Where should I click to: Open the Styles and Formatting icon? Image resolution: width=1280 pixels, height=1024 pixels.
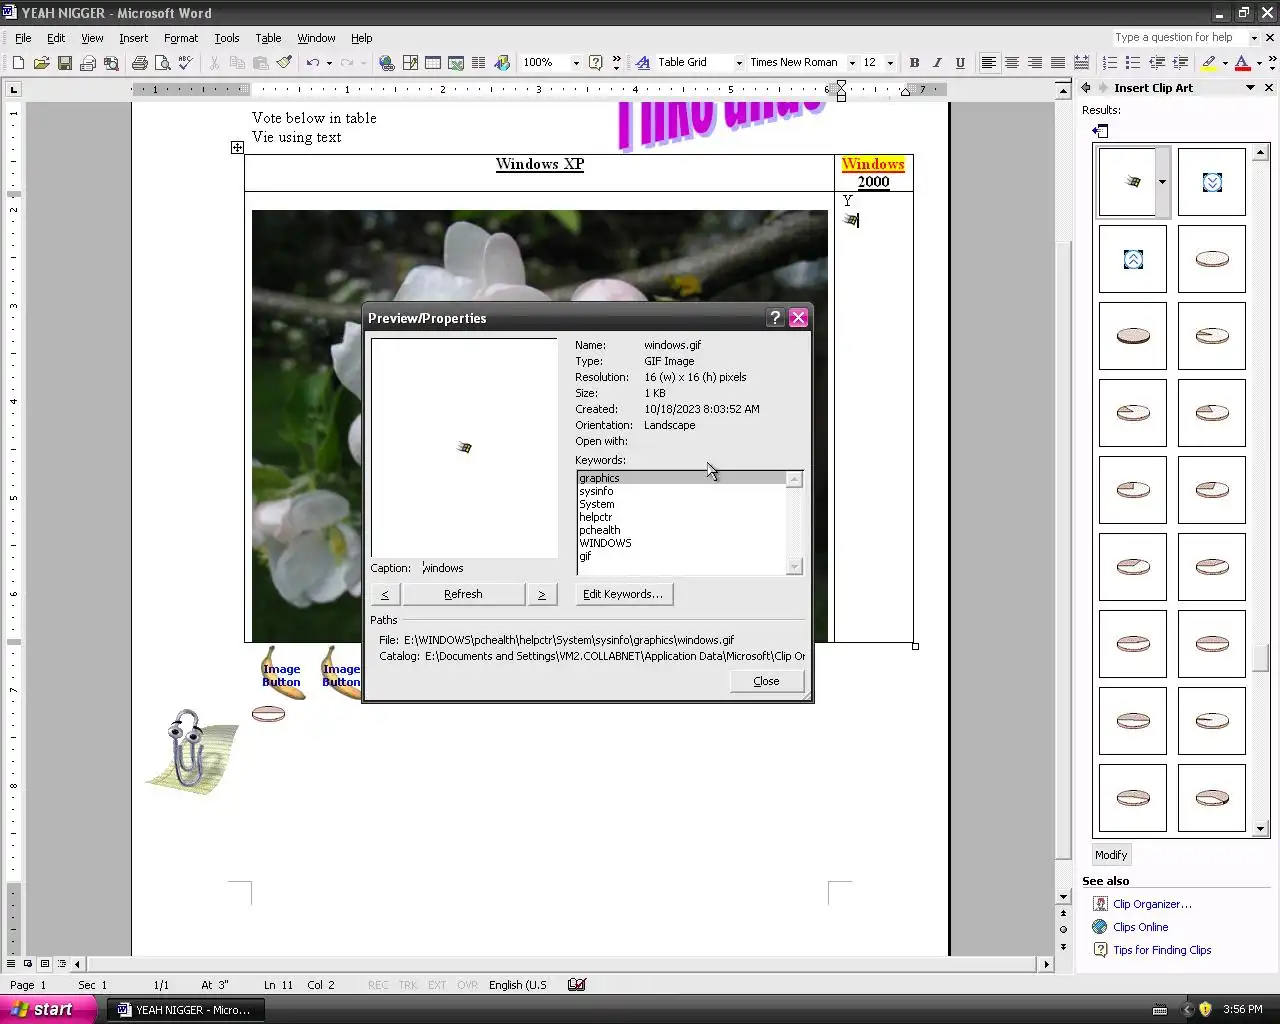point(641,63)
